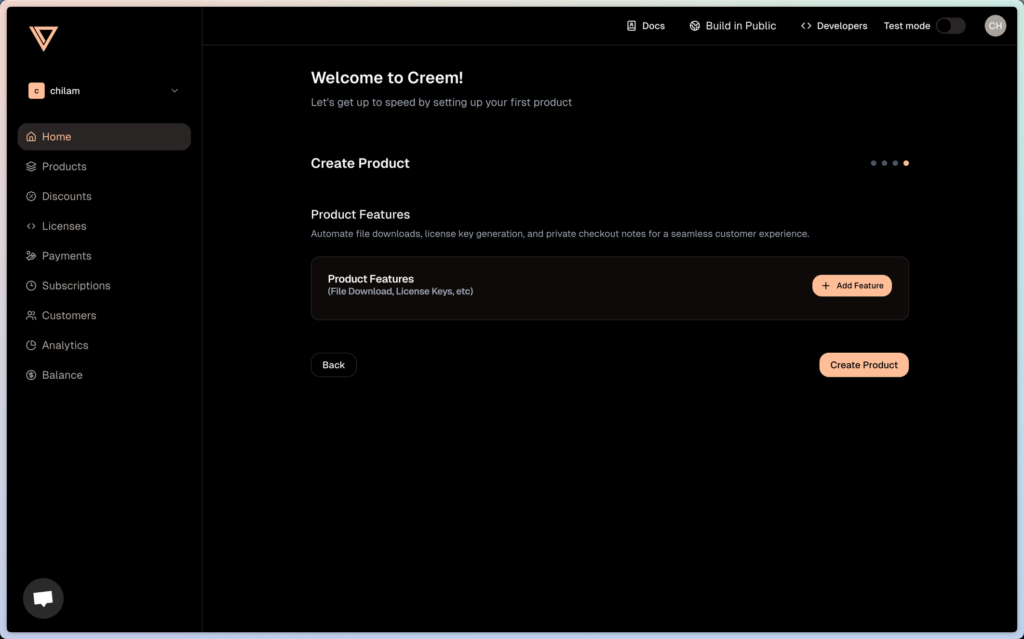Go Back to the previous step

pos(333,365)
